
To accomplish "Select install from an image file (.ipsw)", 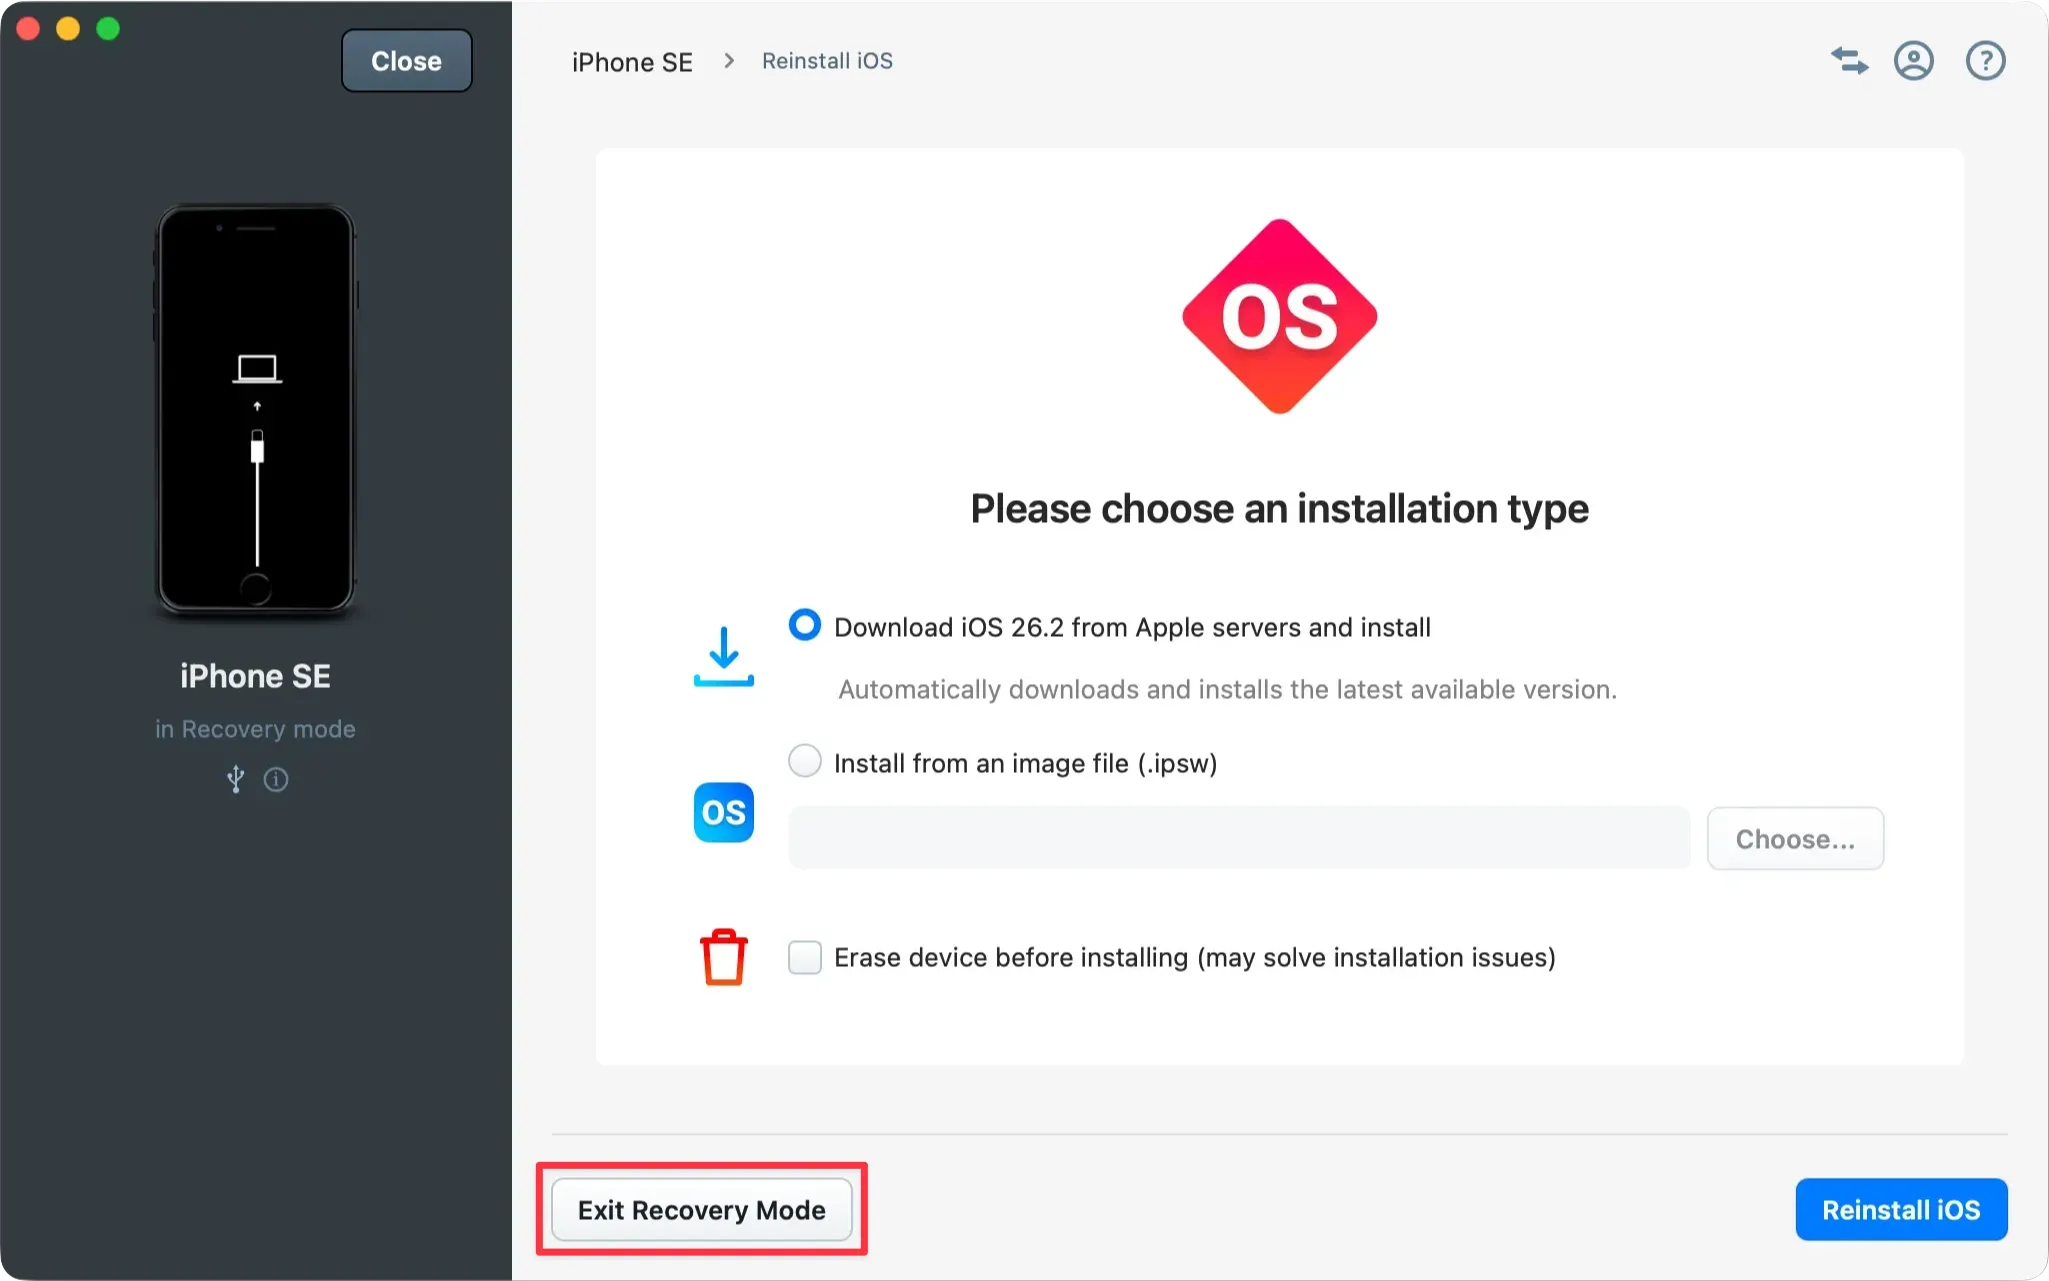I will (803, 761).
